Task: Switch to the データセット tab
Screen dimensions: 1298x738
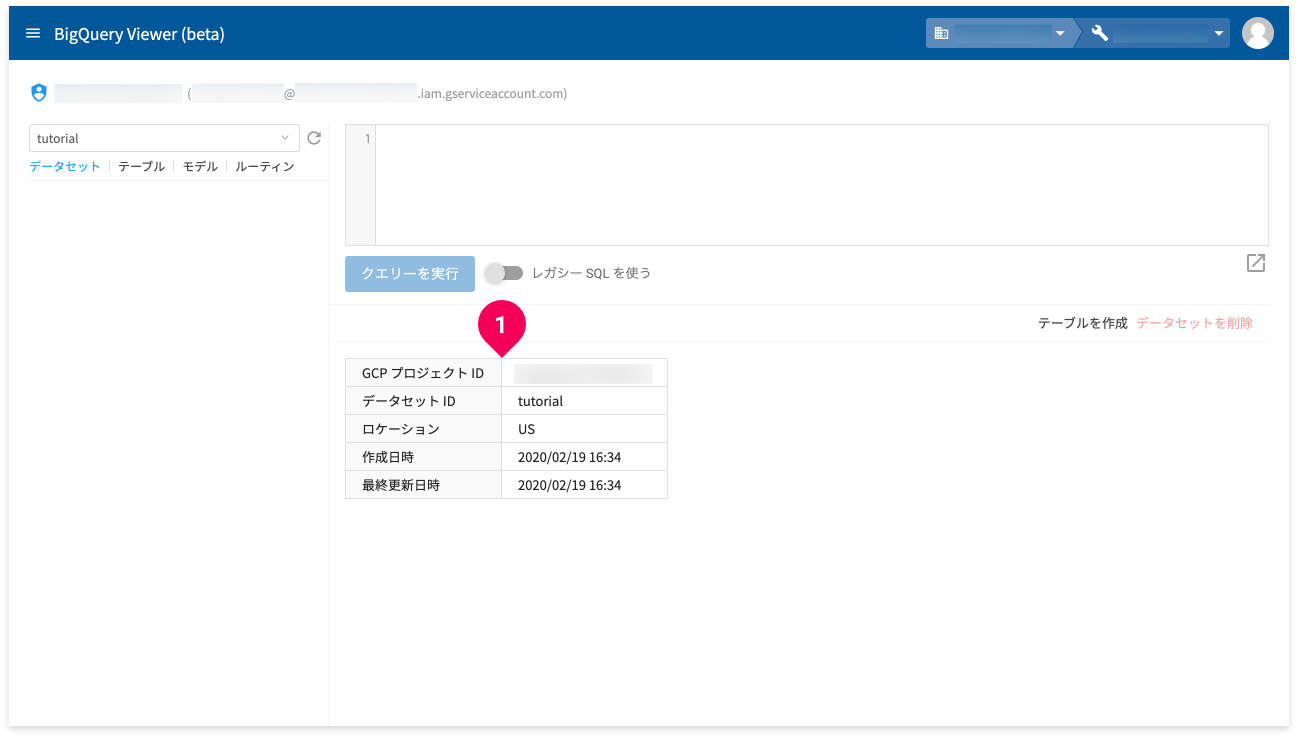Action: (65, 167)
